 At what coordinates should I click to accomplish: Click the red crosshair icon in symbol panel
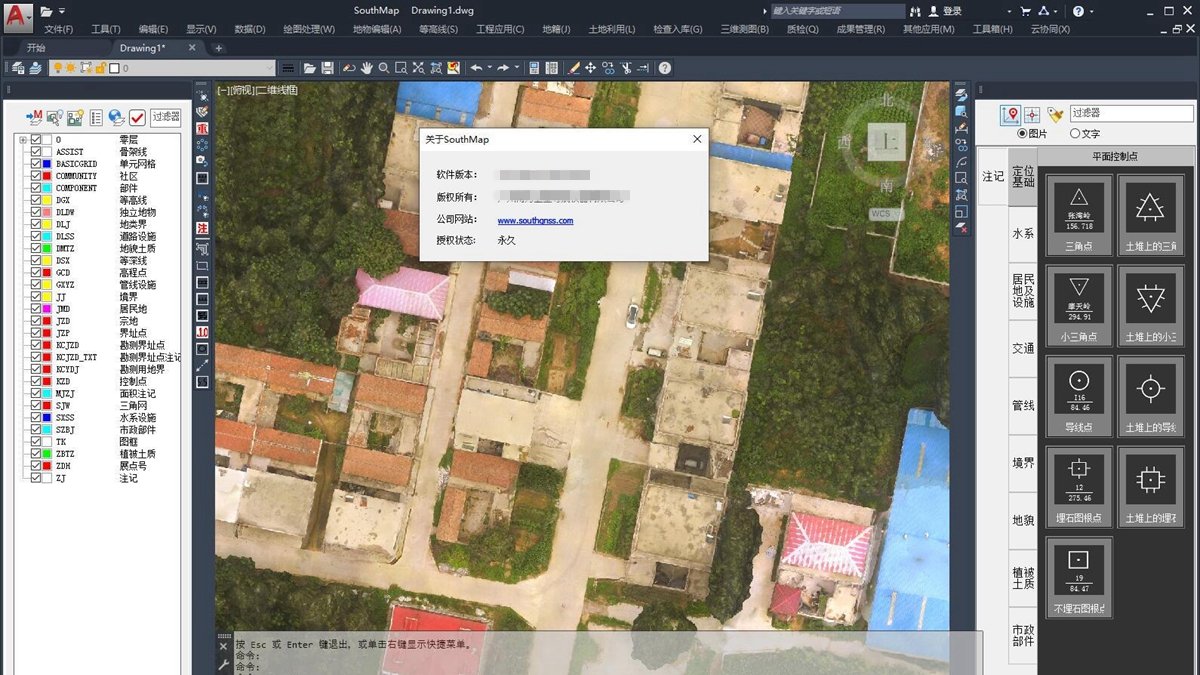(x=1032, y=114)
